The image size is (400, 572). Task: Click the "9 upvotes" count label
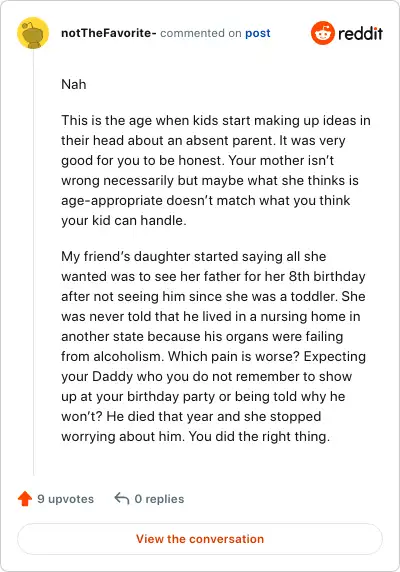[66, 499]
